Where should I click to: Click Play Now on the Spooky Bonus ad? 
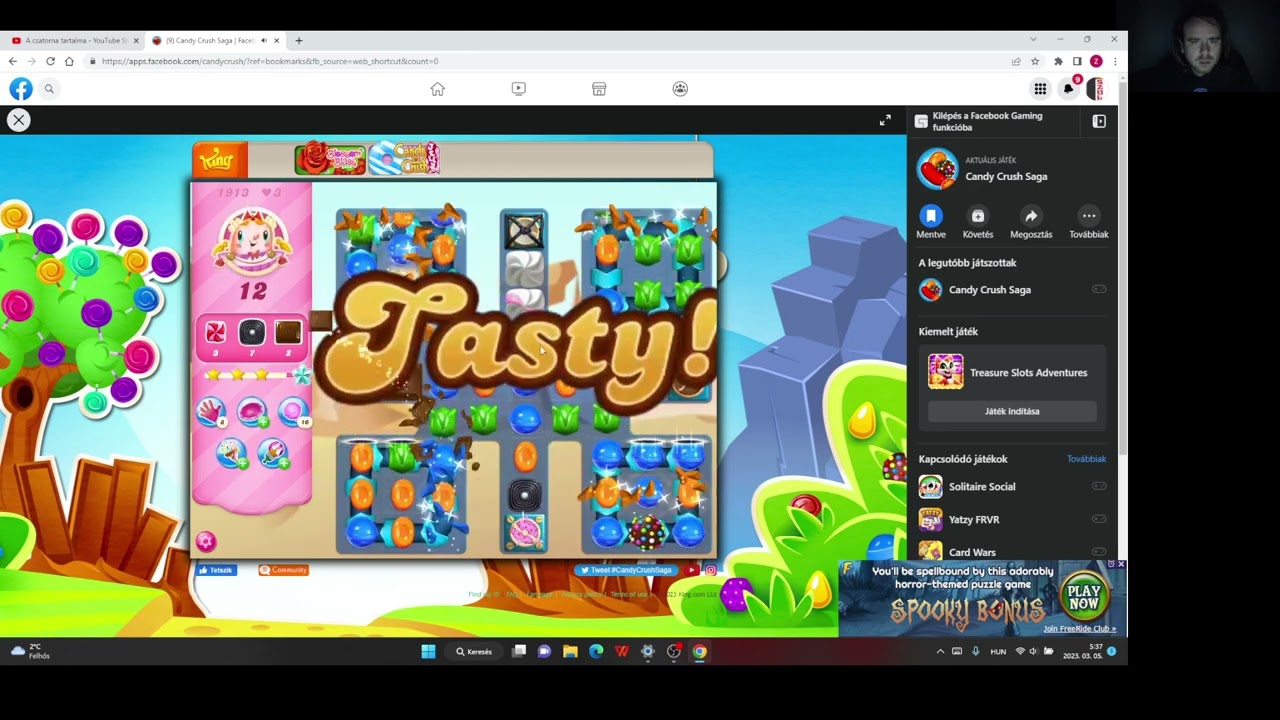[x=1083, y=597]
